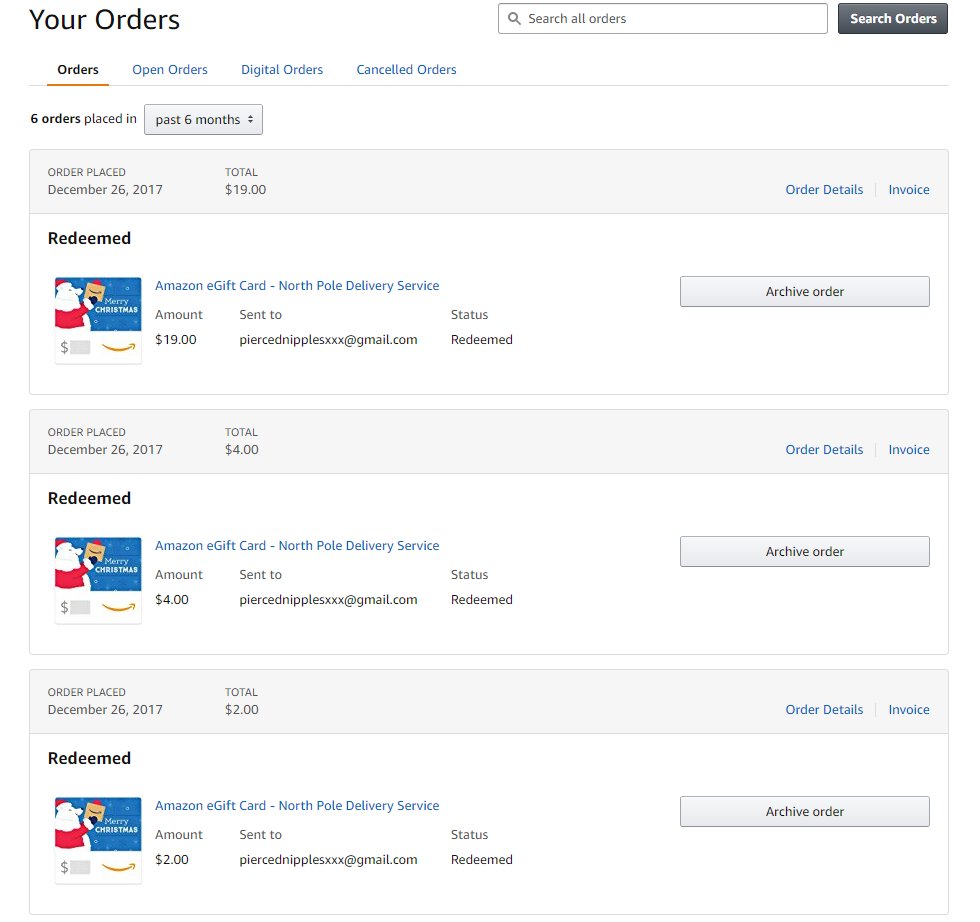Image resolution: width=980 pixels, height=922 pixels.
Task: Switch to the Open Orders tab
Action: (x=170, y=69)
